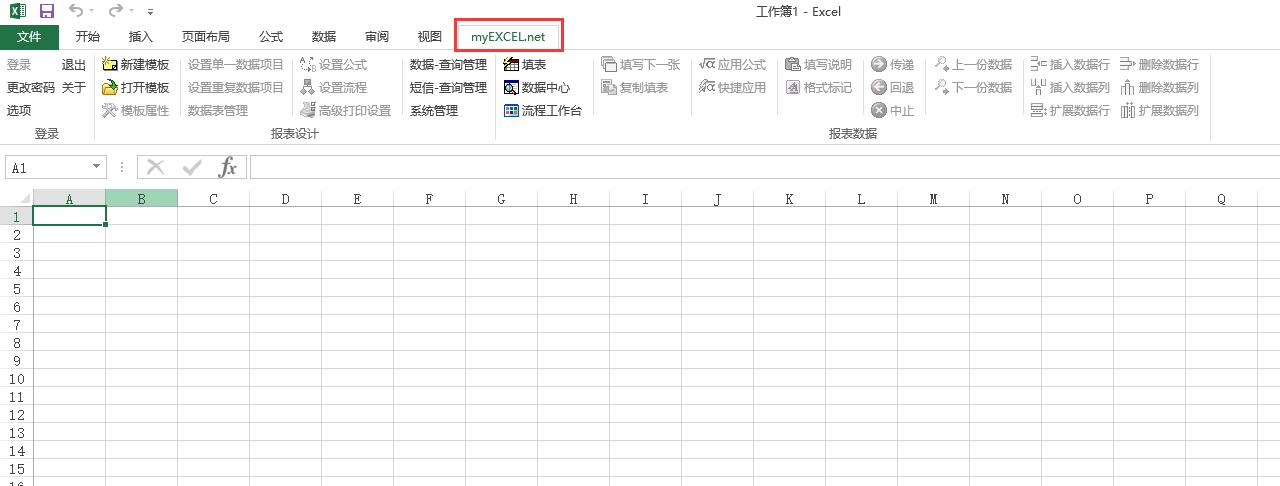Launch 填表 from the ribbon
The height and width of the screenshot is (486, 1280).
pos(525,65)
